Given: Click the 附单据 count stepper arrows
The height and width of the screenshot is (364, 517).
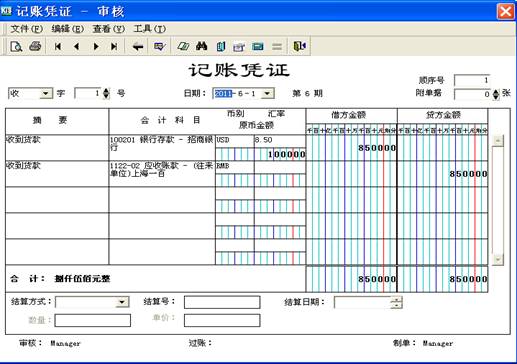Looking at the screenshot, I should pyautogui.click(x=496, y=94).
